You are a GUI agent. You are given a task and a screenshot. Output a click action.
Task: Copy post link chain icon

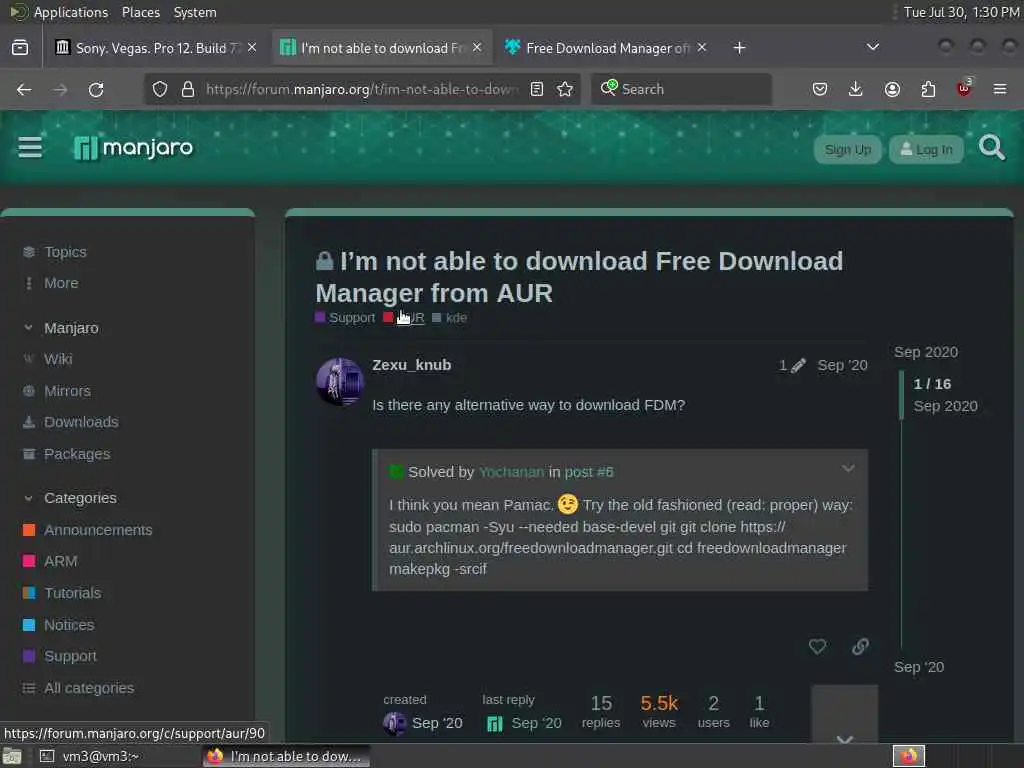coord(861,647)
